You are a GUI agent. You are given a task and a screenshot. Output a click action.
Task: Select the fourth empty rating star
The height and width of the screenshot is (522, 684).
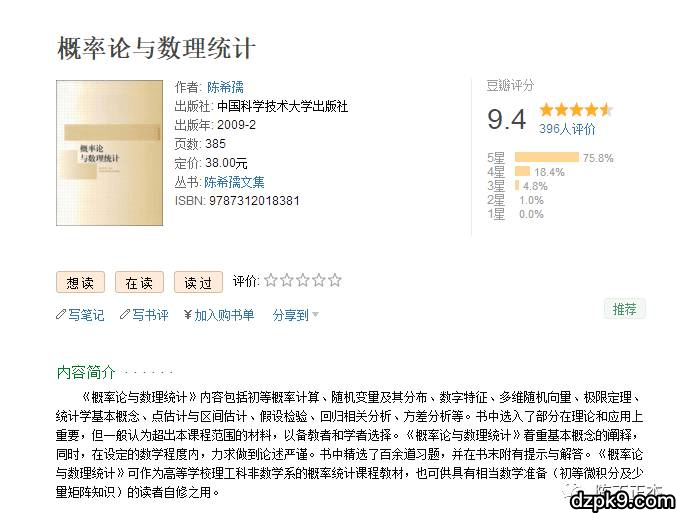point(319,280)
